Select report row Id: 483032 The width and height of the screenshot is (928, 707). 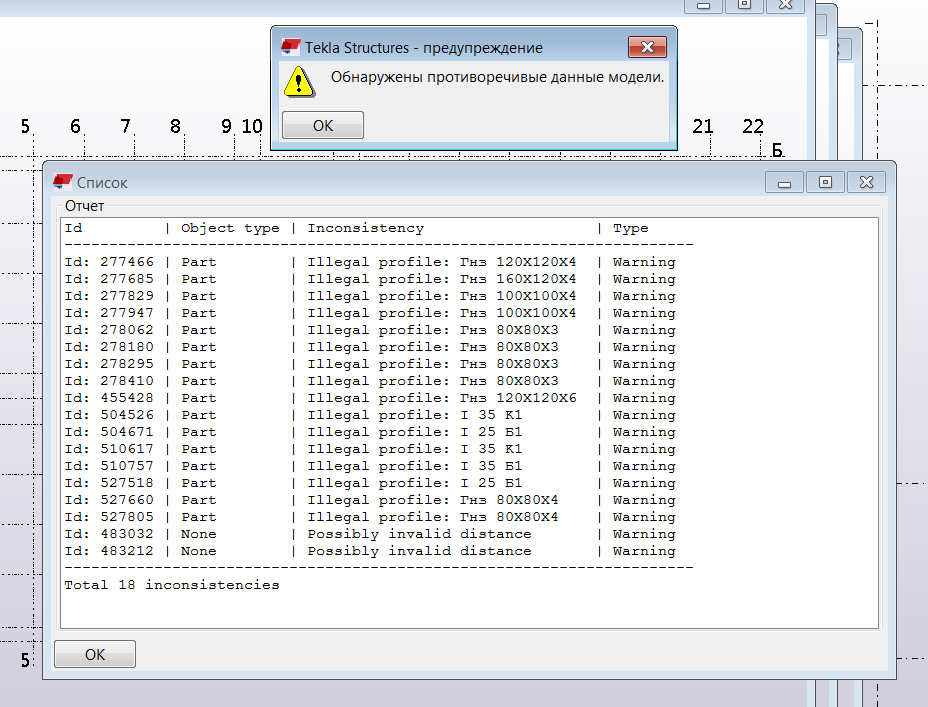pos(370,534)
